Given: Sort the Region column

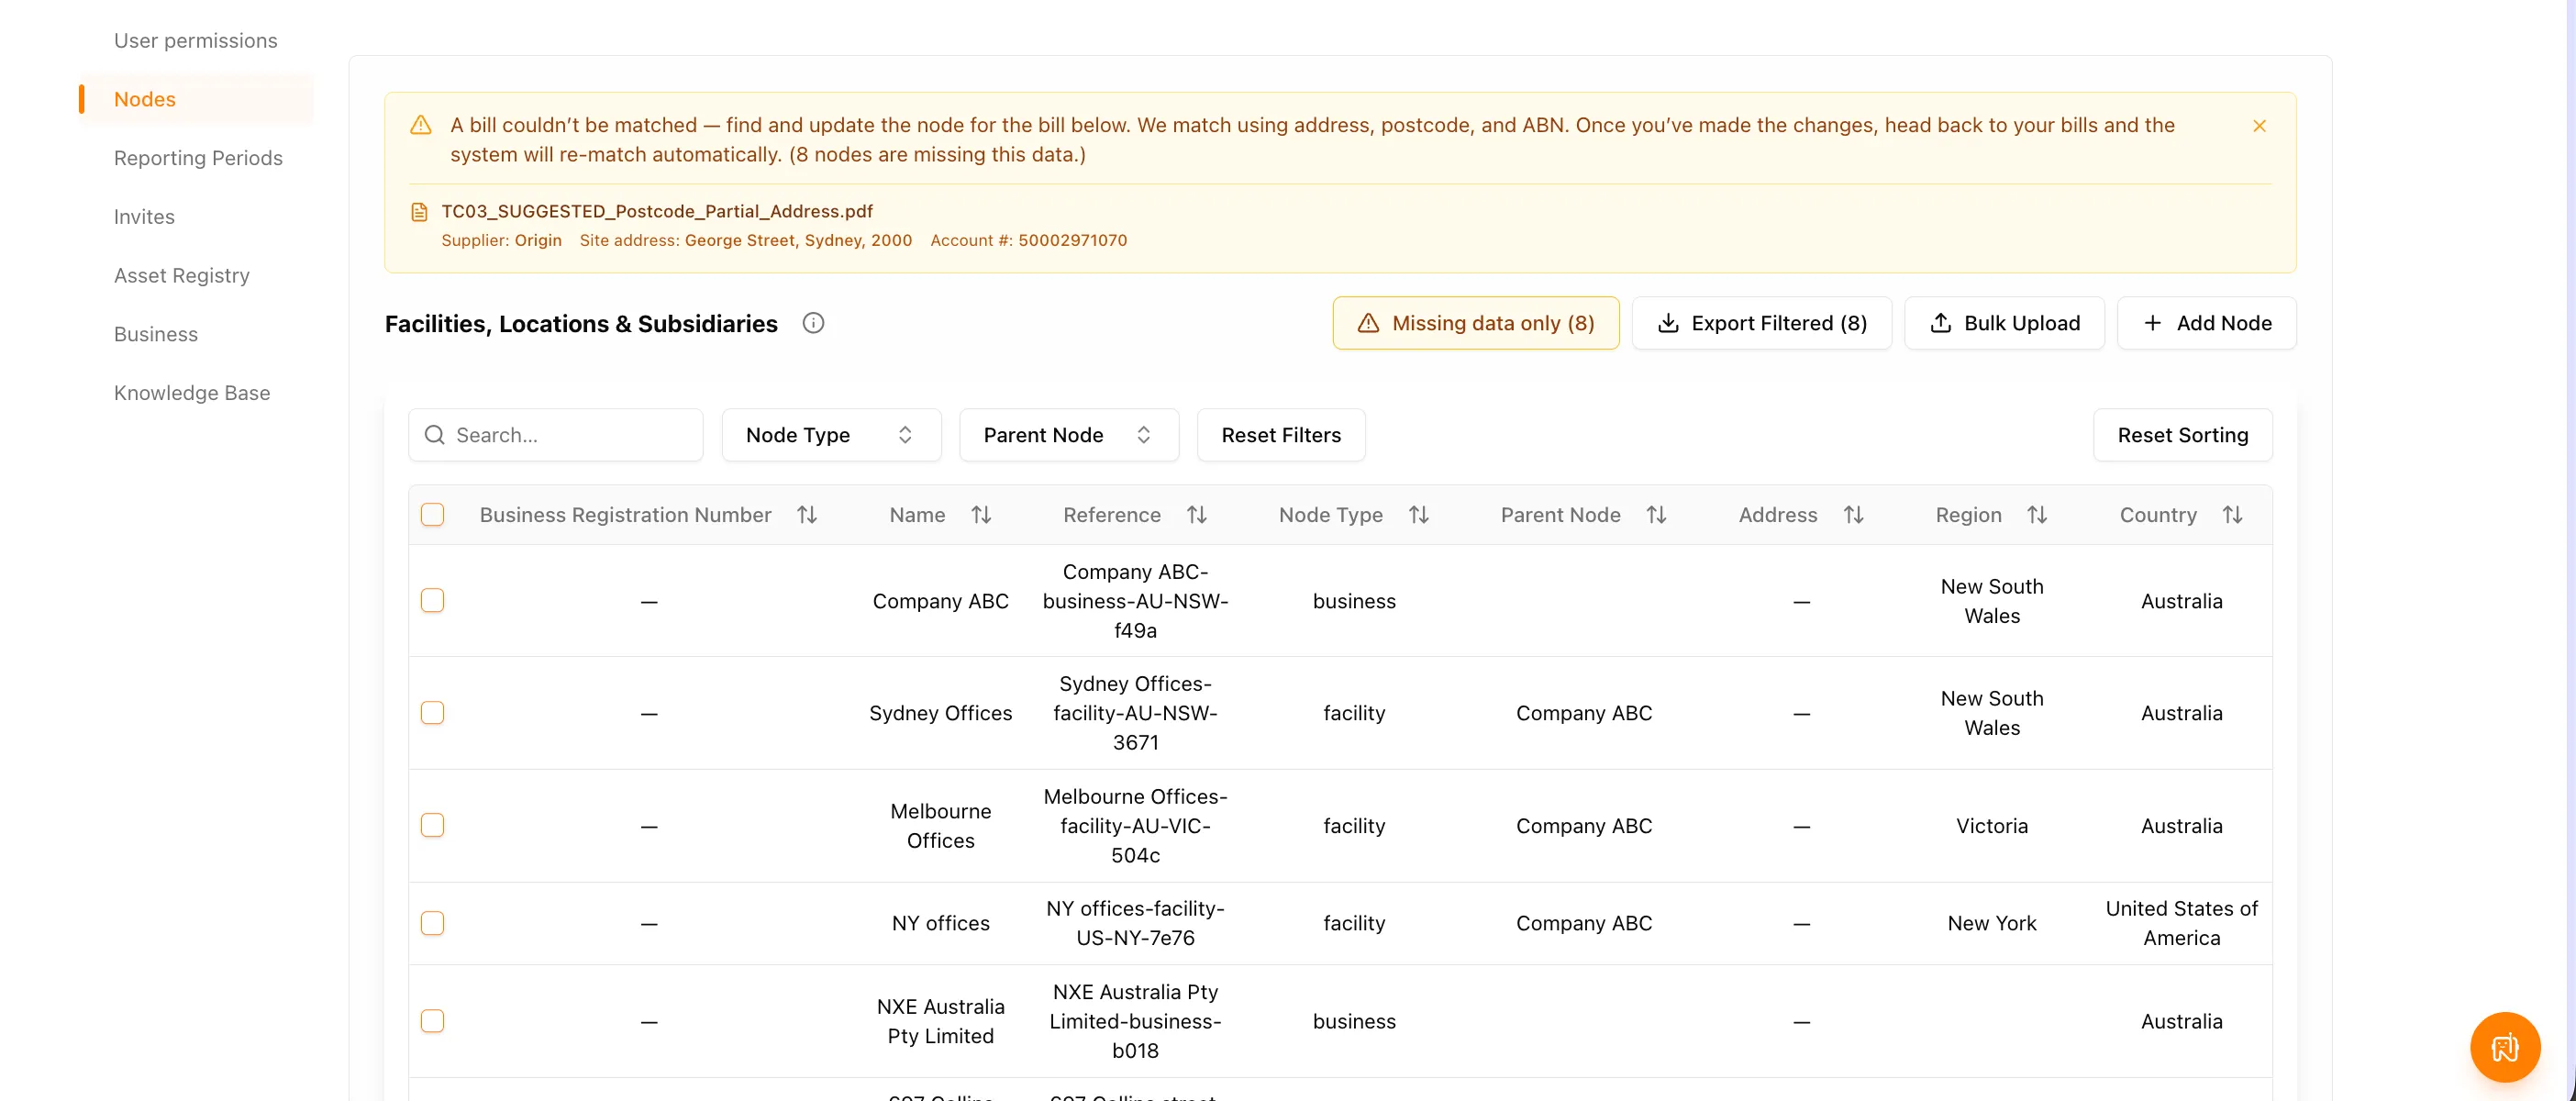Looking at the screenshot, I should point(2037,515).
